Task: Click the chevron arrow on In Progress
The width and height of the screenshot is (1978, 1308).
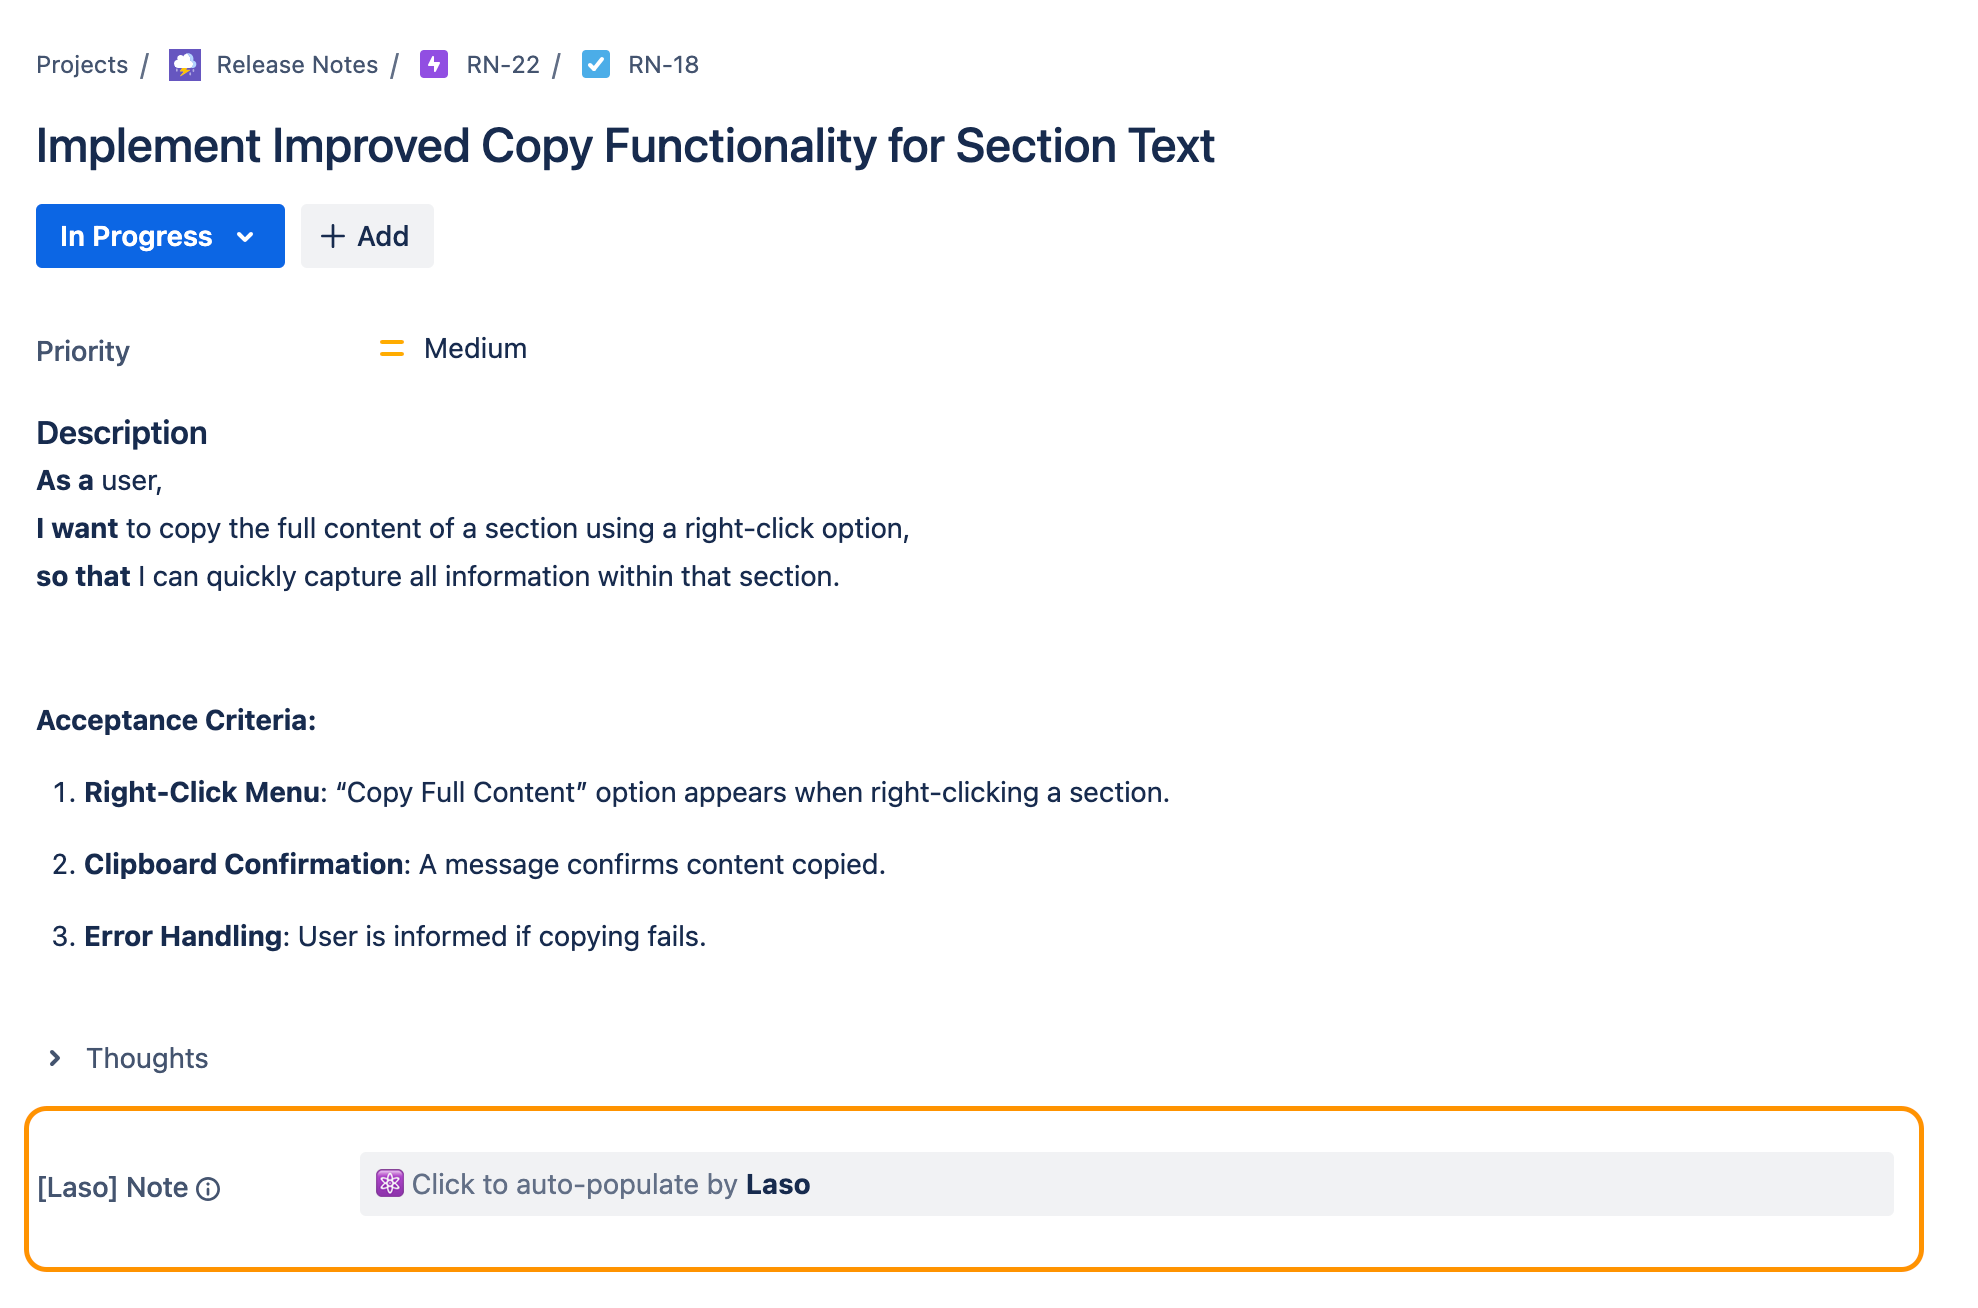Action: click(245, 237)
